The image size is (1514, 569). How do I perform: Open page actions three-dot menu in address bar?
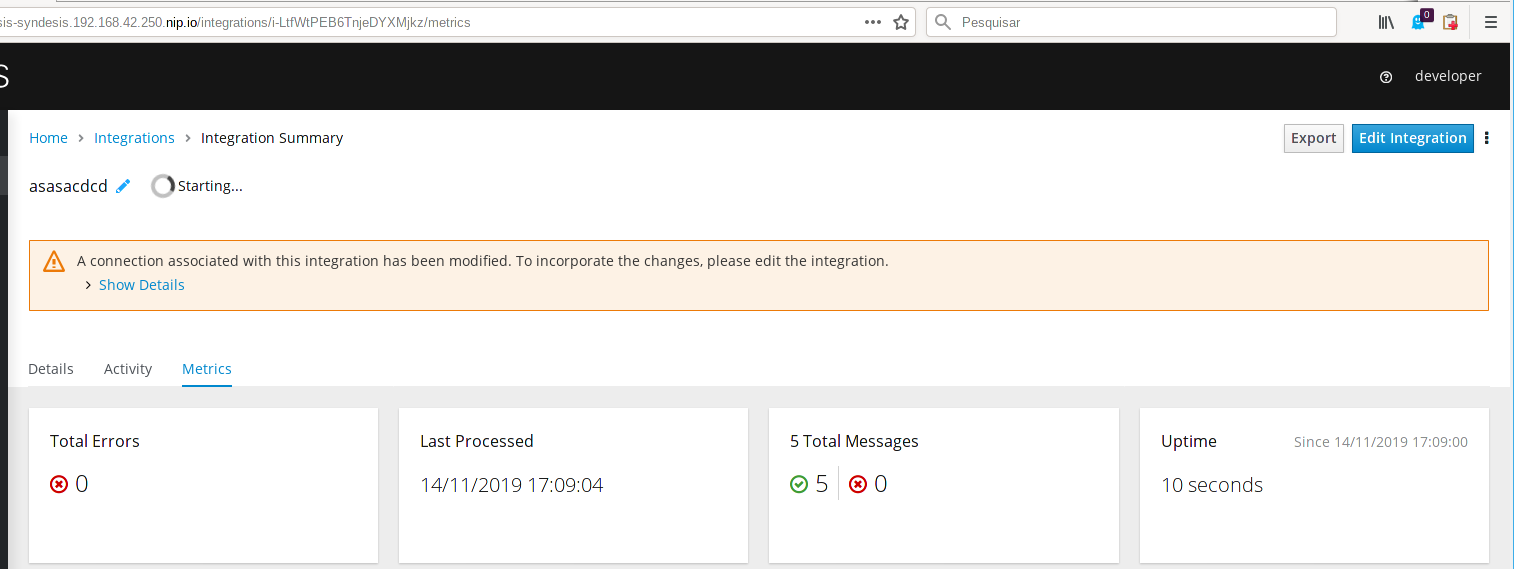pyautogui.click(x=873, y=22)
